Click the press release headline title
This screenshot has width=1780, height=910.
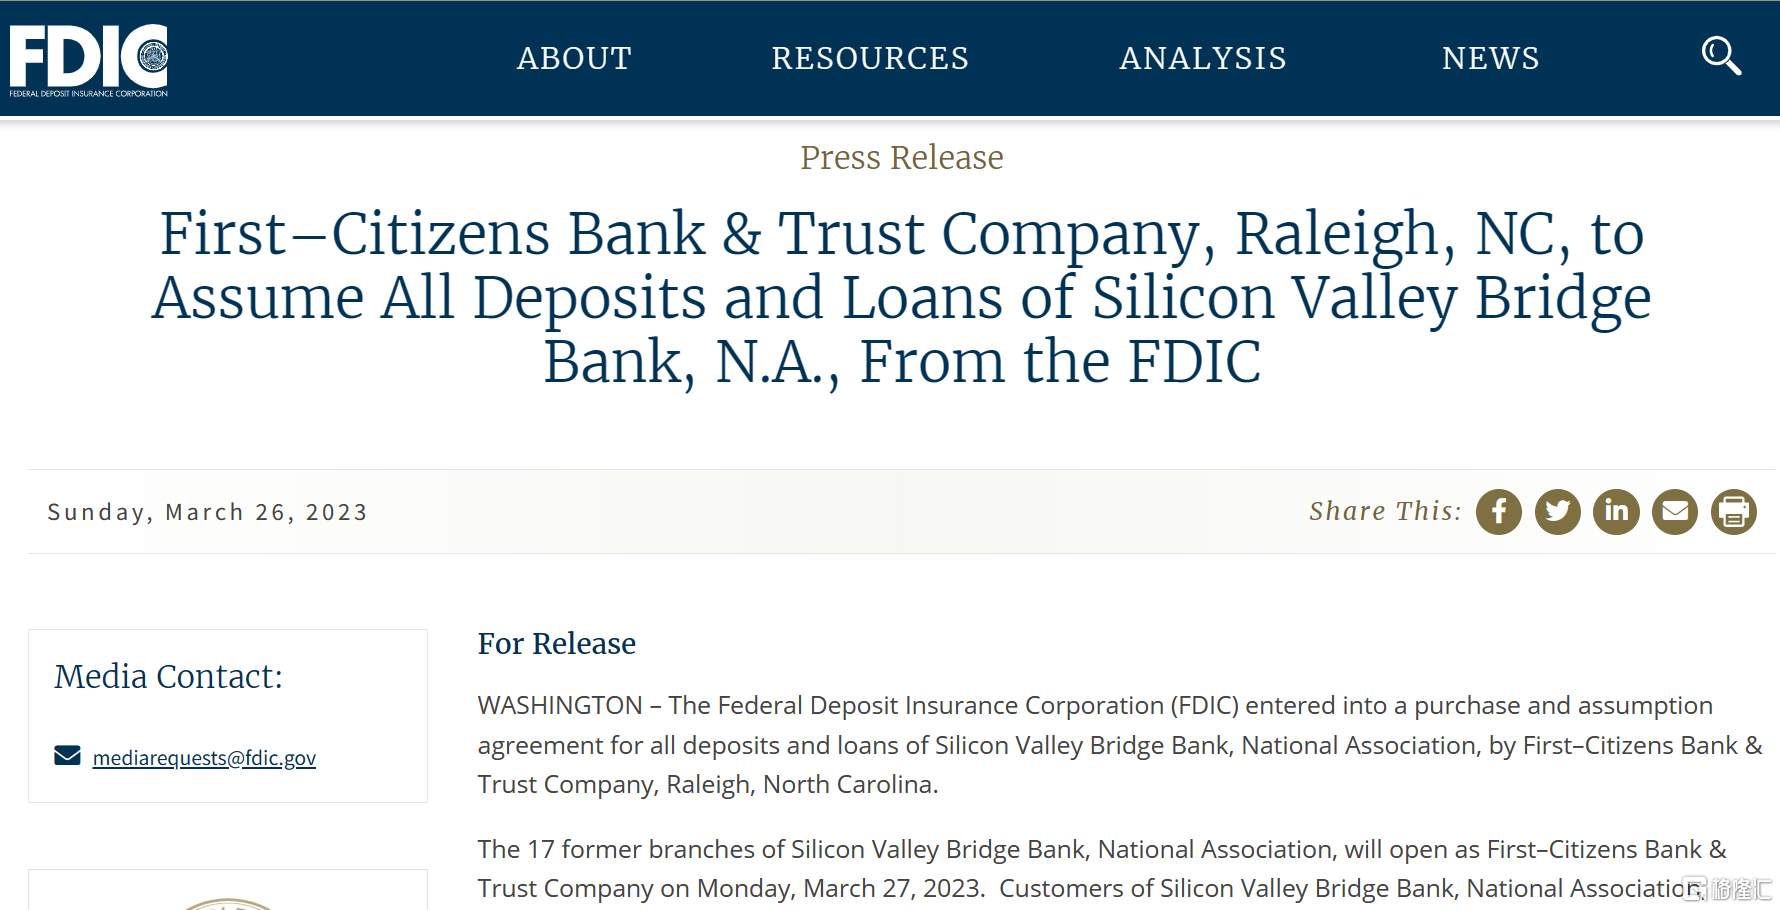click(901, 297)
